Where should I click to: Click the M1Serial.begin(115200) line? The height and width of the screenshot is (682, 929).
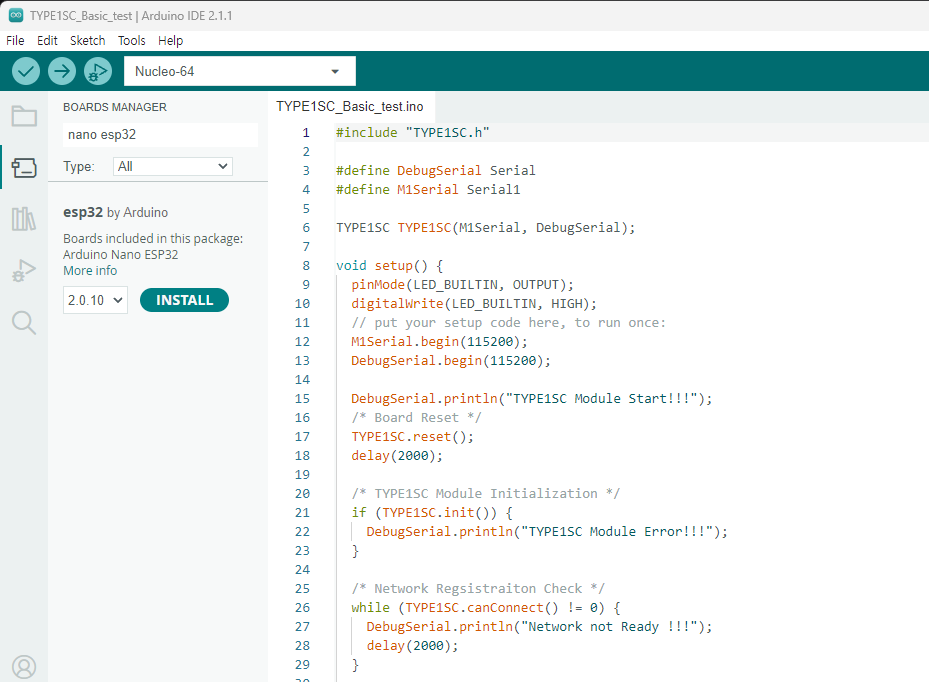[x=439, y=342]
